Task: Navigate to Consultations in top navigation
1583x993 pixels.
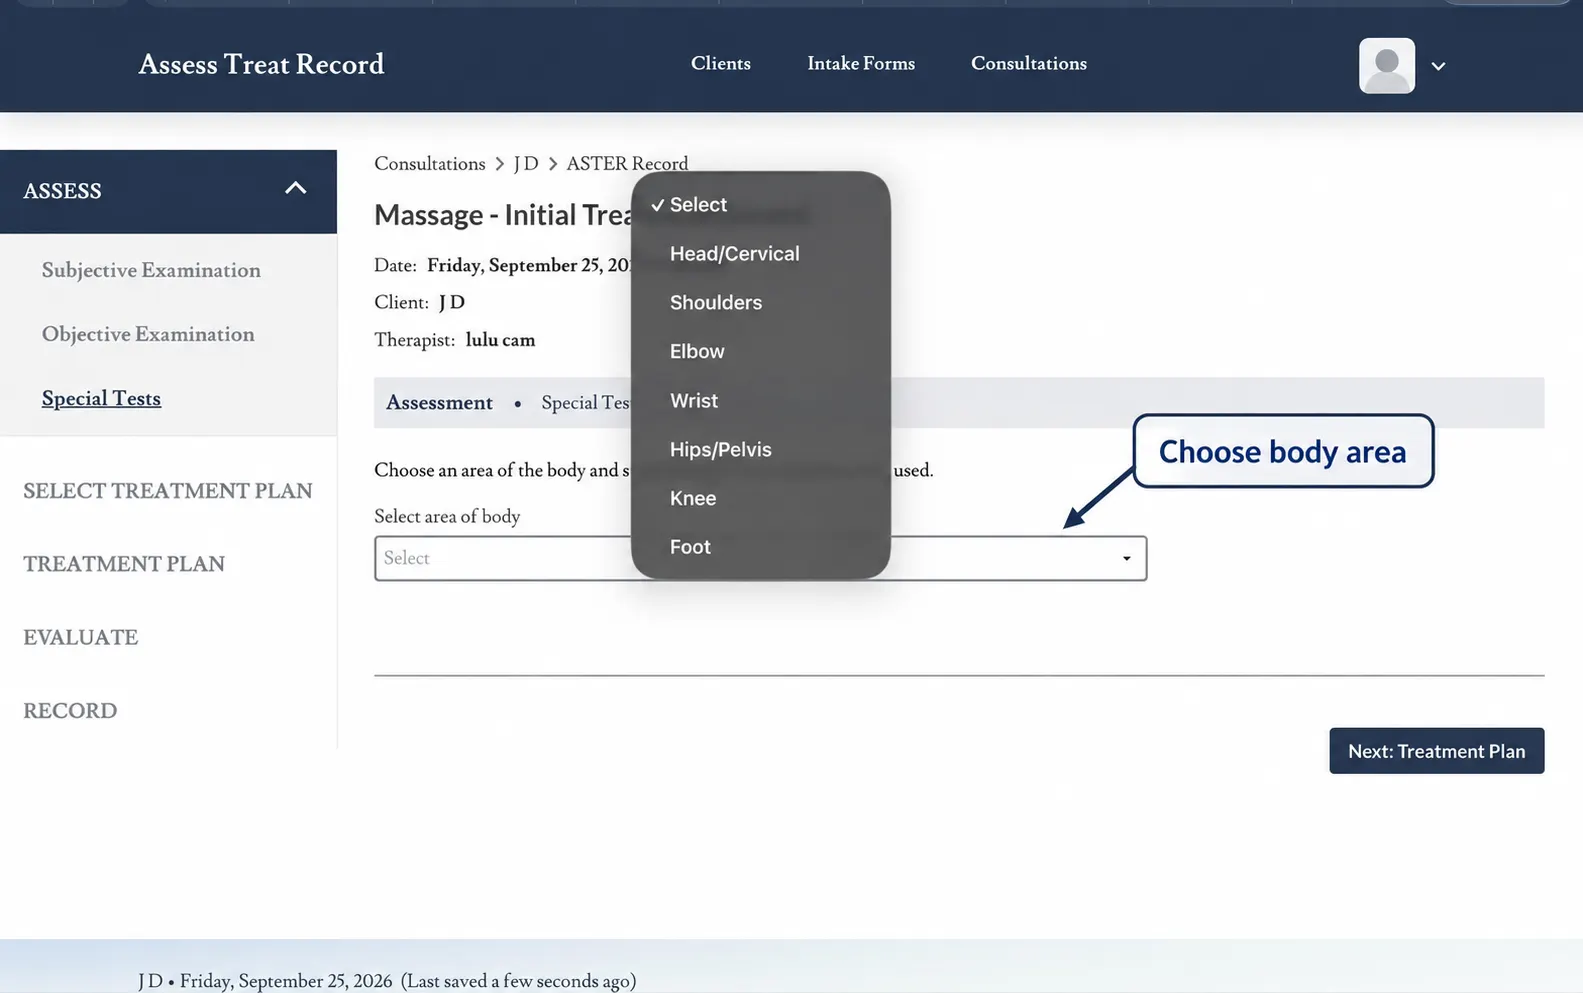Action: coord(1028,63)
